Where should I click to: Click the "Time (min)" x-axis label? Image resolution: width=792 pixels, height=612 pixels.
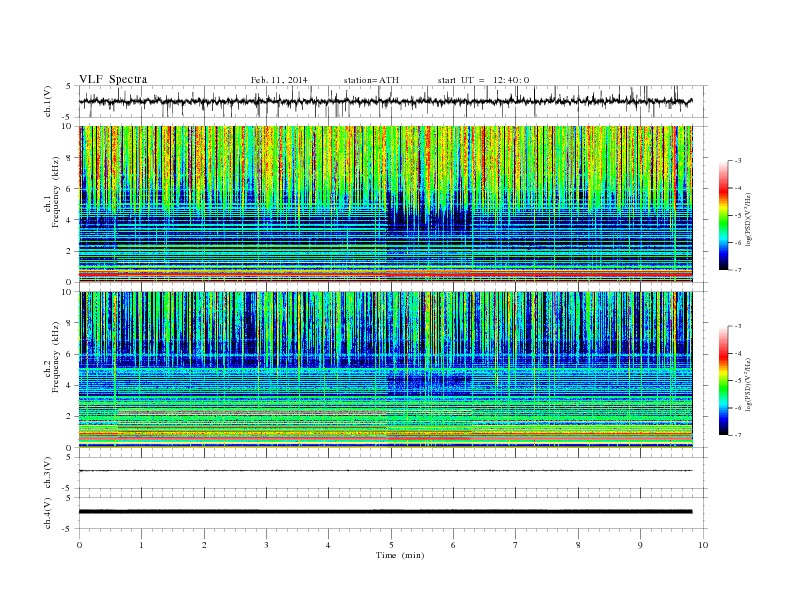400,555
